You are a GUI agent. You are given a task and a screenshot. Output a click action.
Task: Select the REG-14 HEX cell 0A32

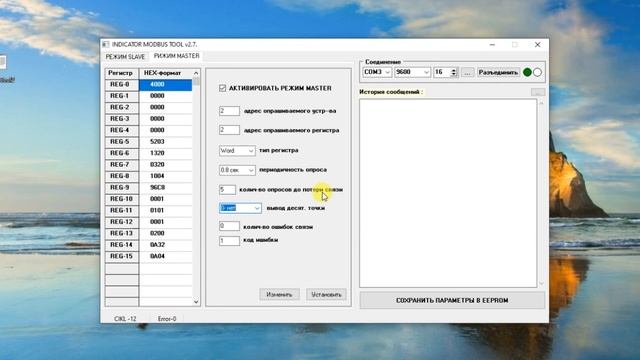[166, 244]
